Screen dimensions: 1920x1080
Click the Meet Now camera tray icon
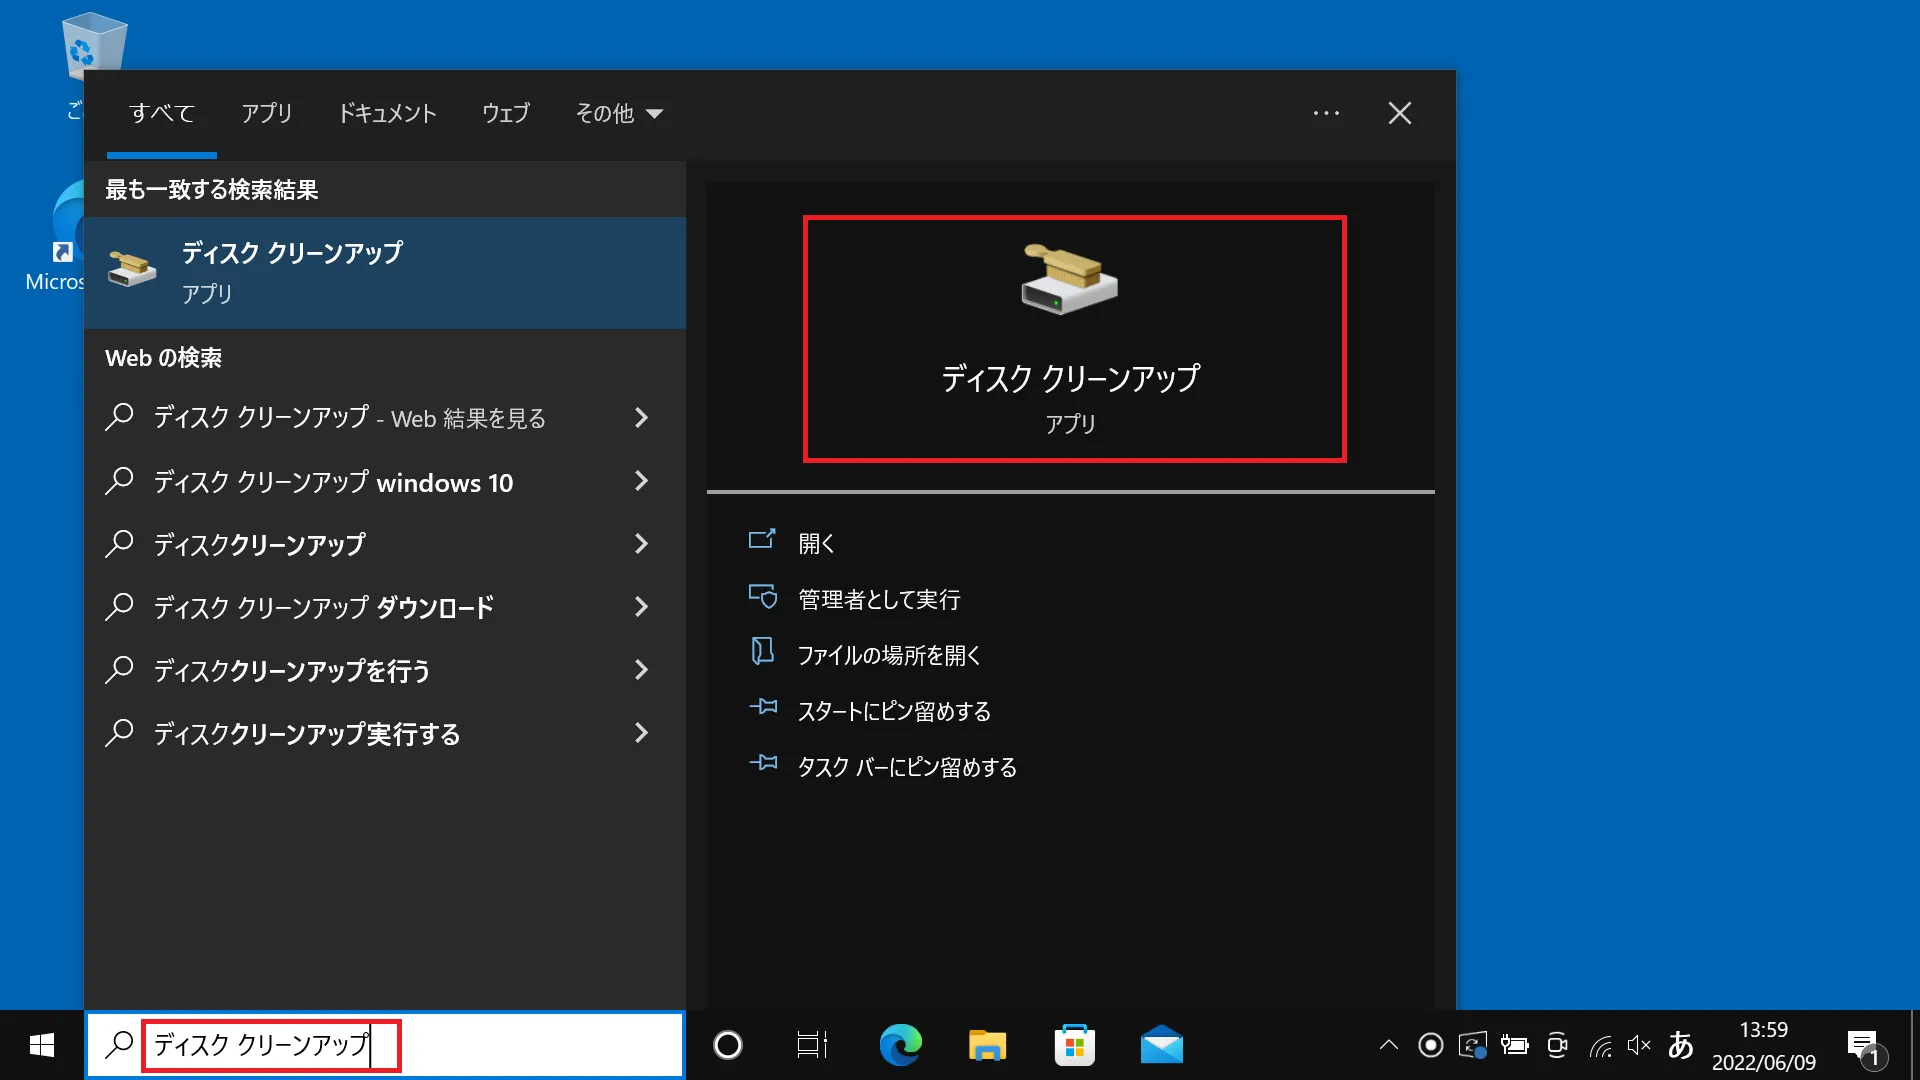[1556, 1045]
